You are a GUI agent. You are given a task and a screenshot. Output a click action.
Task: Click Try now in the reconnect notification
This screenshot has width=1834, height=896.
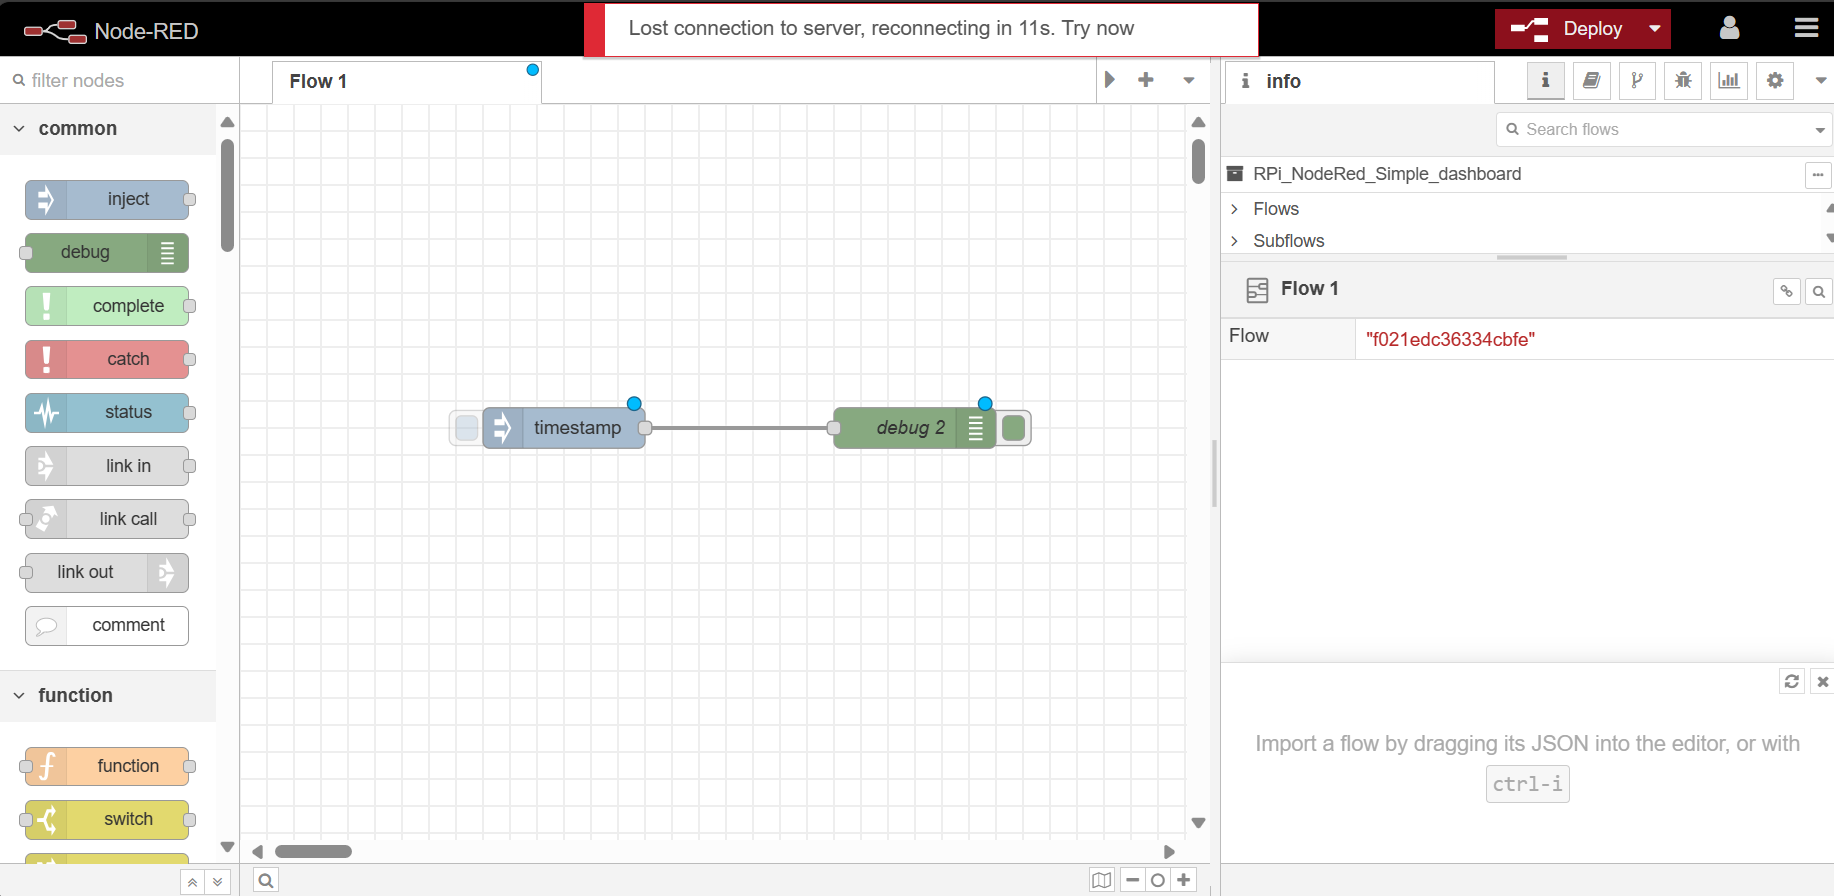pyautogui.click(x=1097, y=28)
